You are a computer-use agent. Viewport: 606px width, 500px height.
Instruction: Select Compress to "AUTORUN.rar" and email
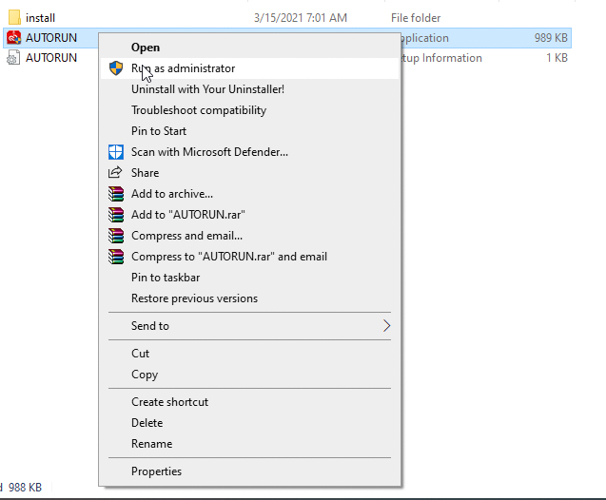pyautogui.click(x=229, y=257)
